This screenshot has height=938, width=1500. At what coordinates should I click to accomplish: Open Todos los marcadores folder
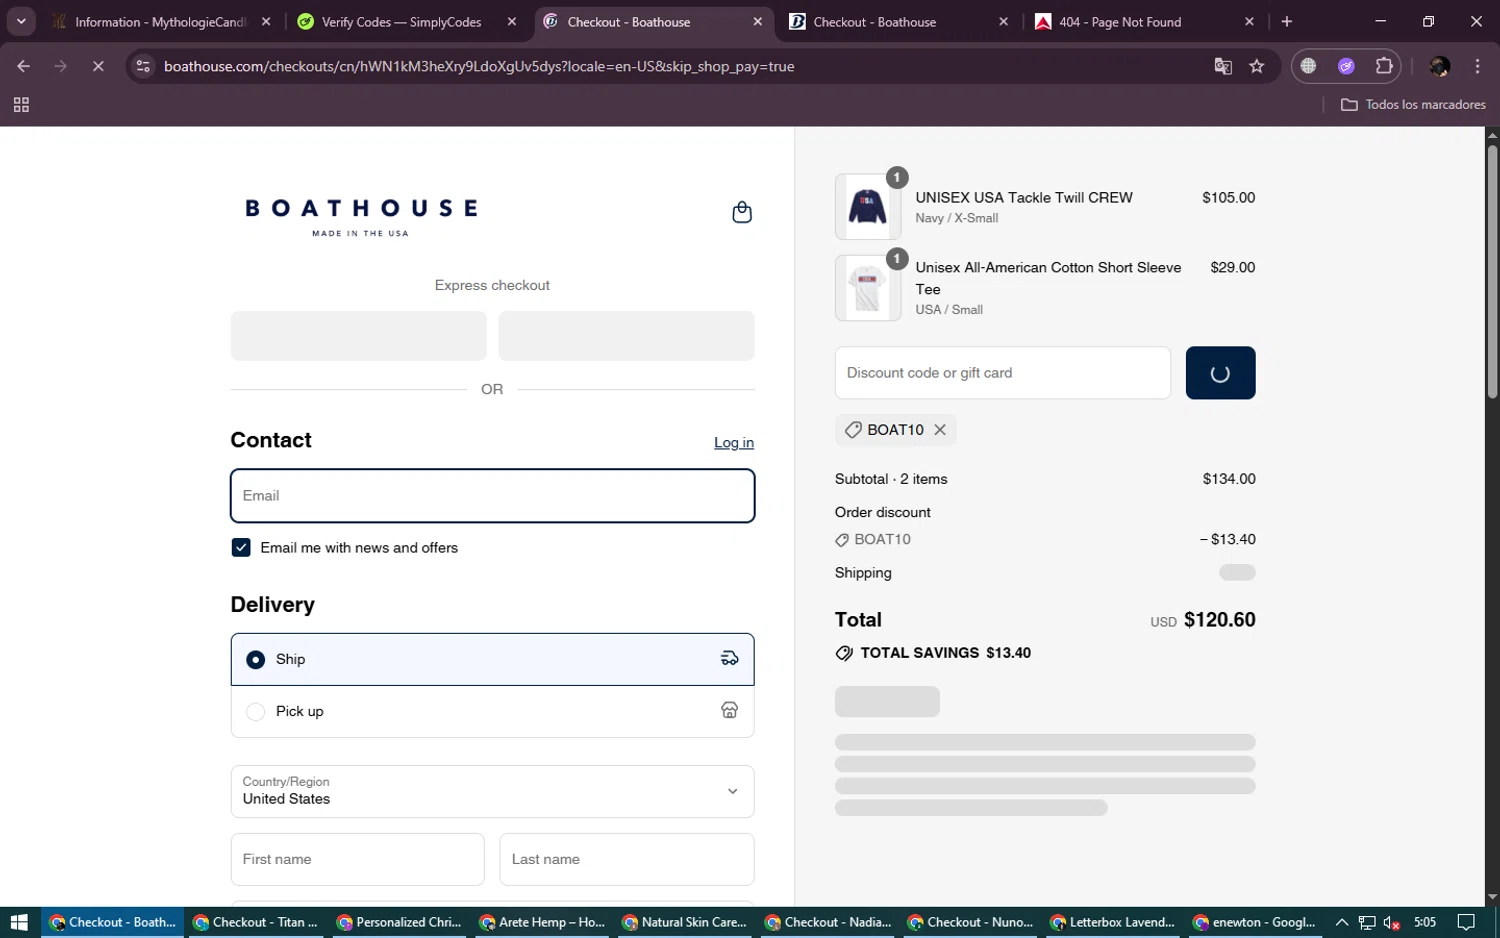pos(1413,105)
